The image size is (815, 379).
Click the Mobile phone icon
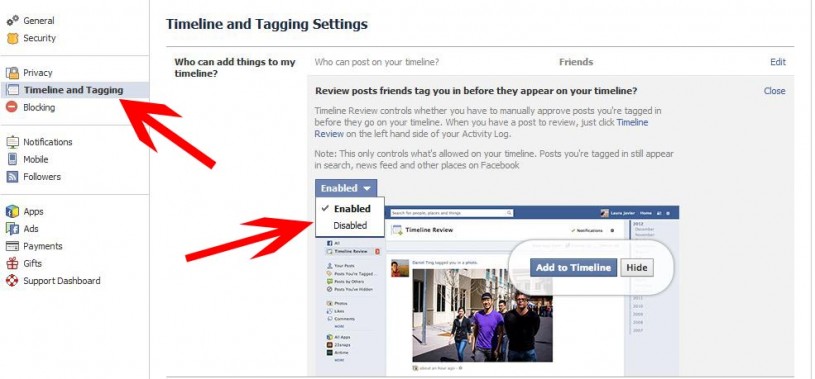[12, 160]
